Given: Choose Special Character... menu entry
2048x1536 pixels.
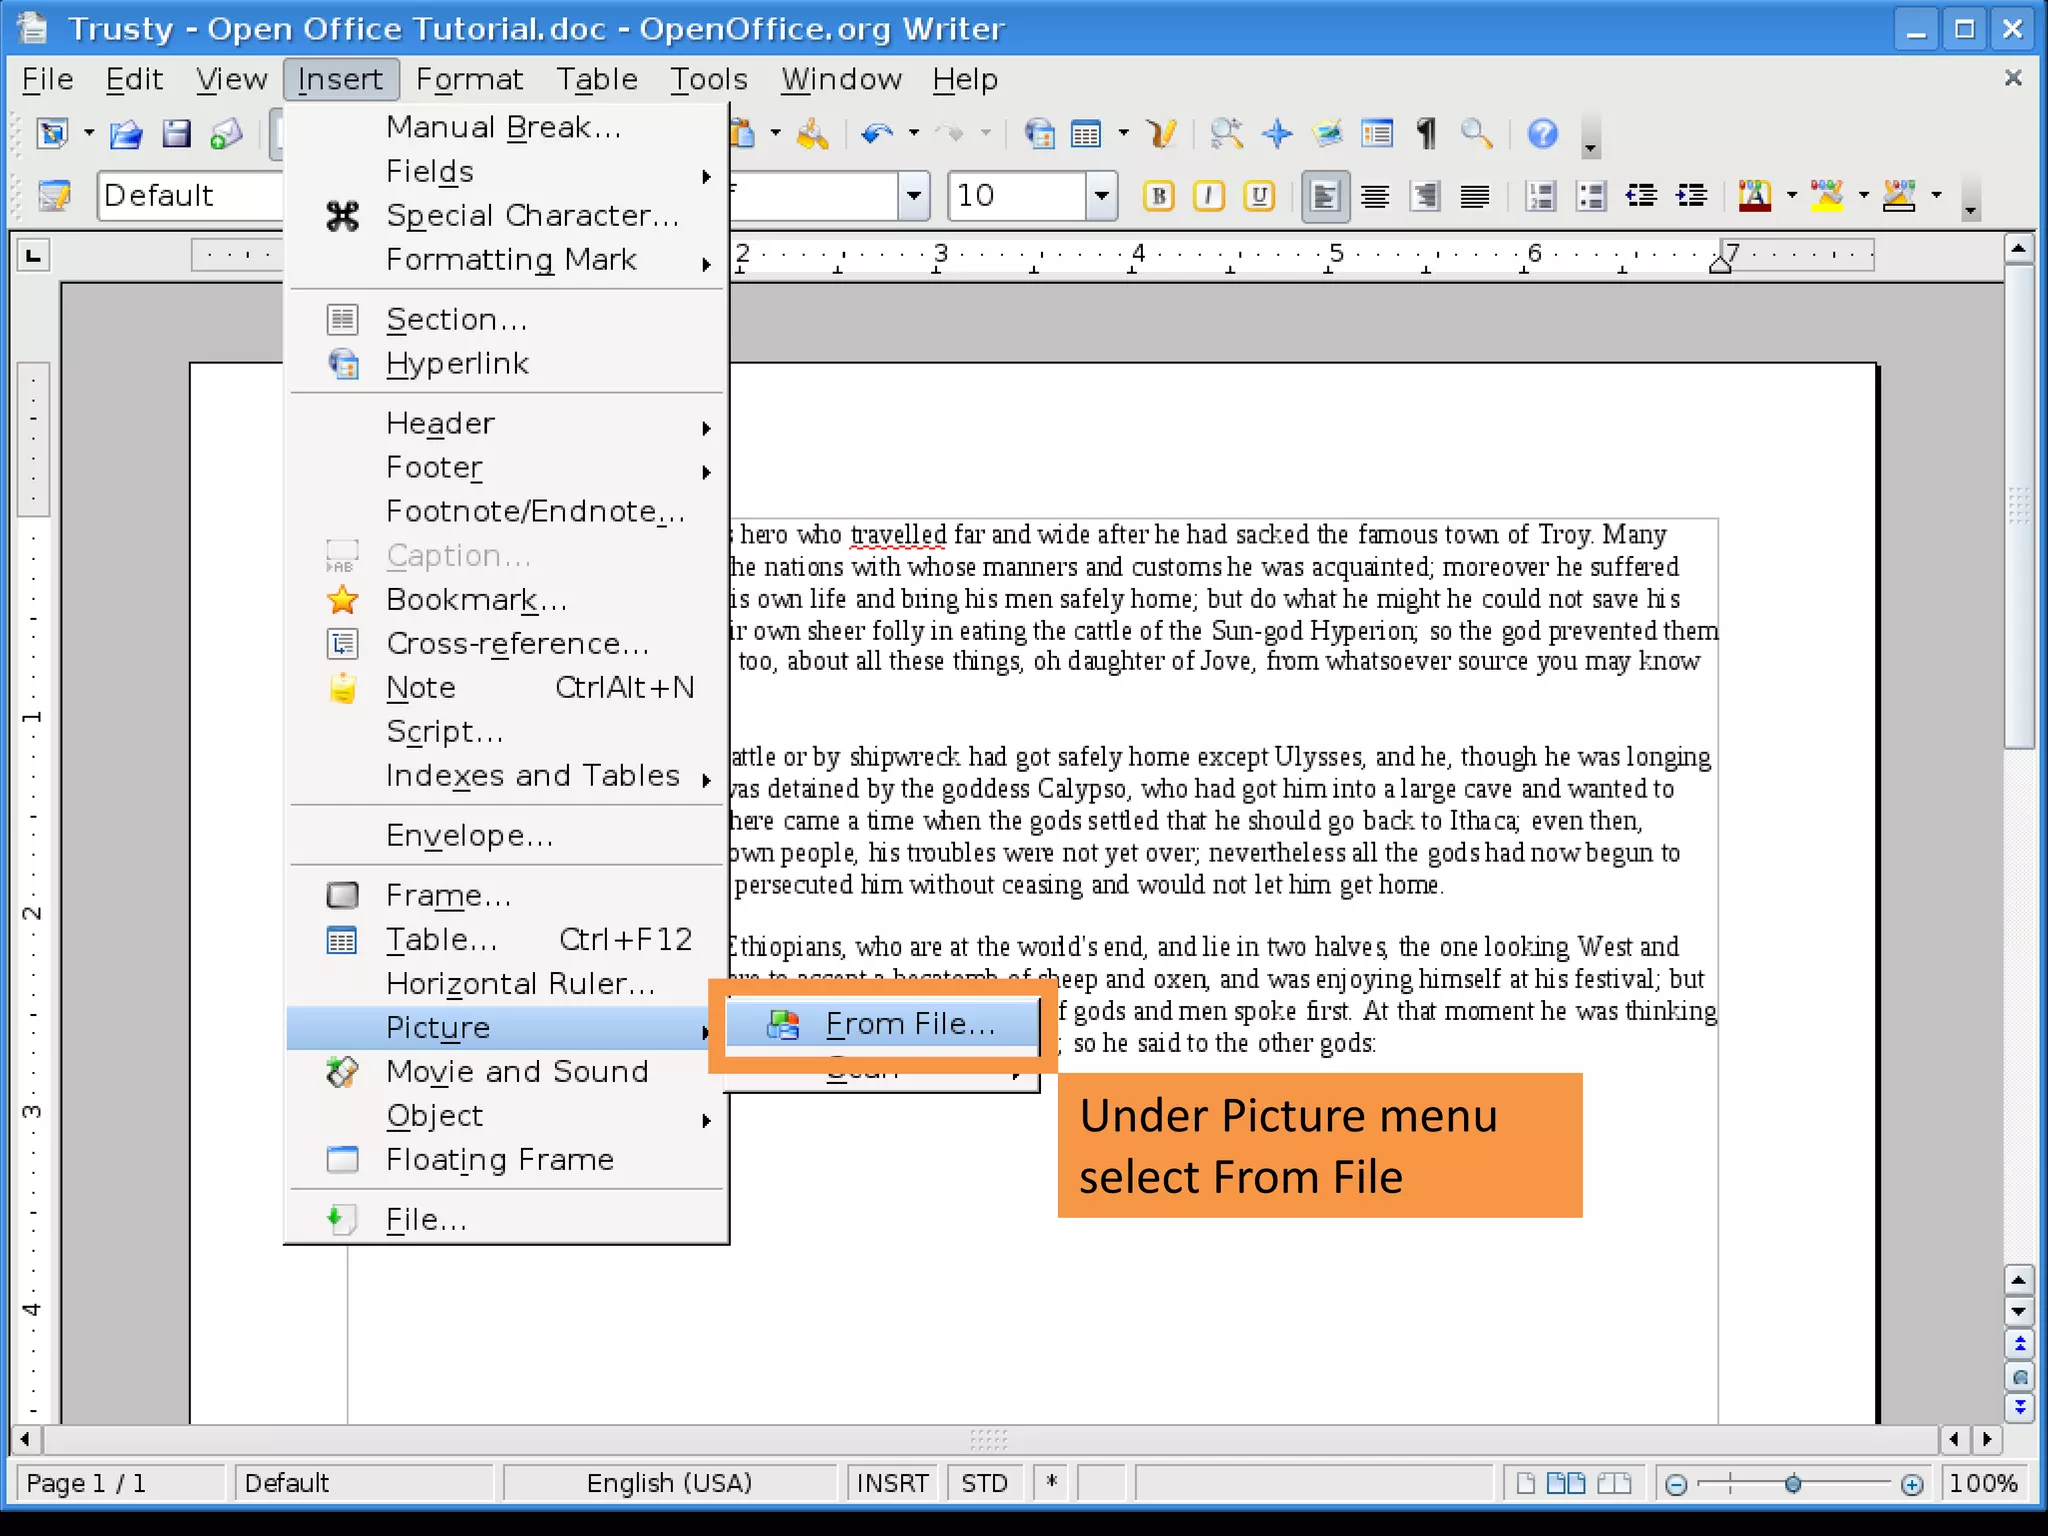Looking at the screenshot, I should 505,216.
